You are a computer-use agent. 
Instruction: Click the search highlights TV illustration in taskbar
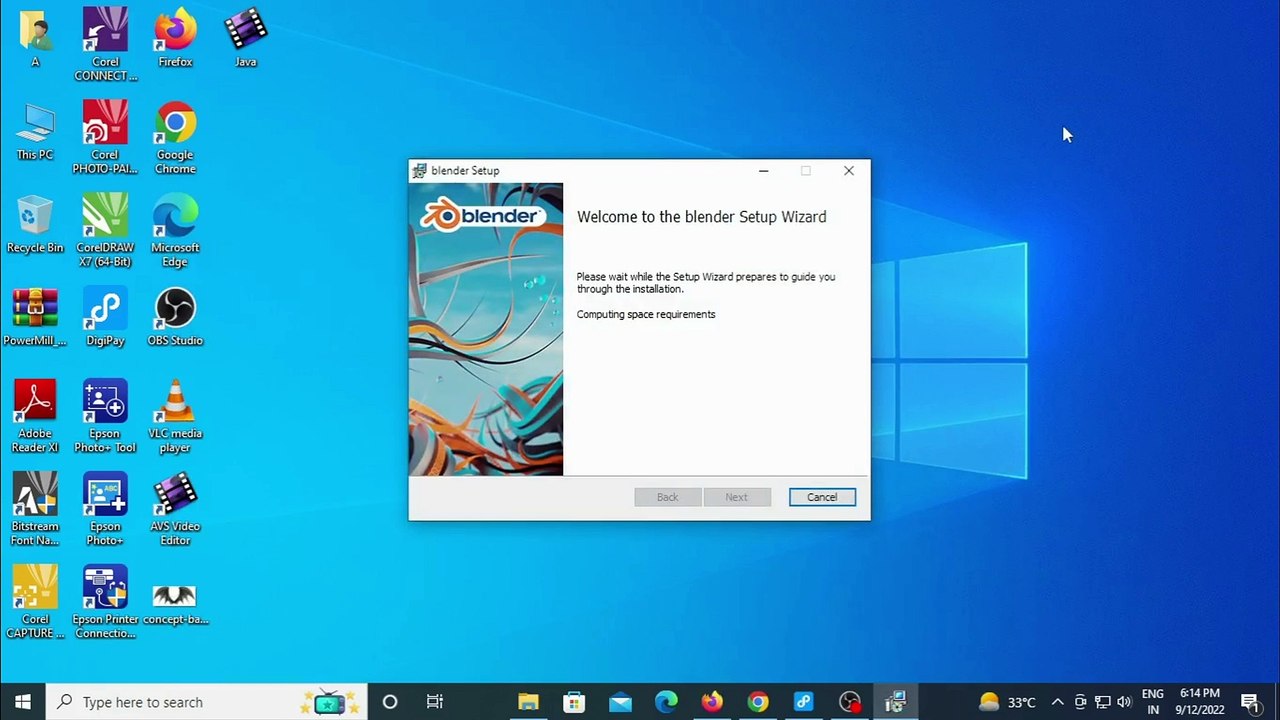click(329, 702)
